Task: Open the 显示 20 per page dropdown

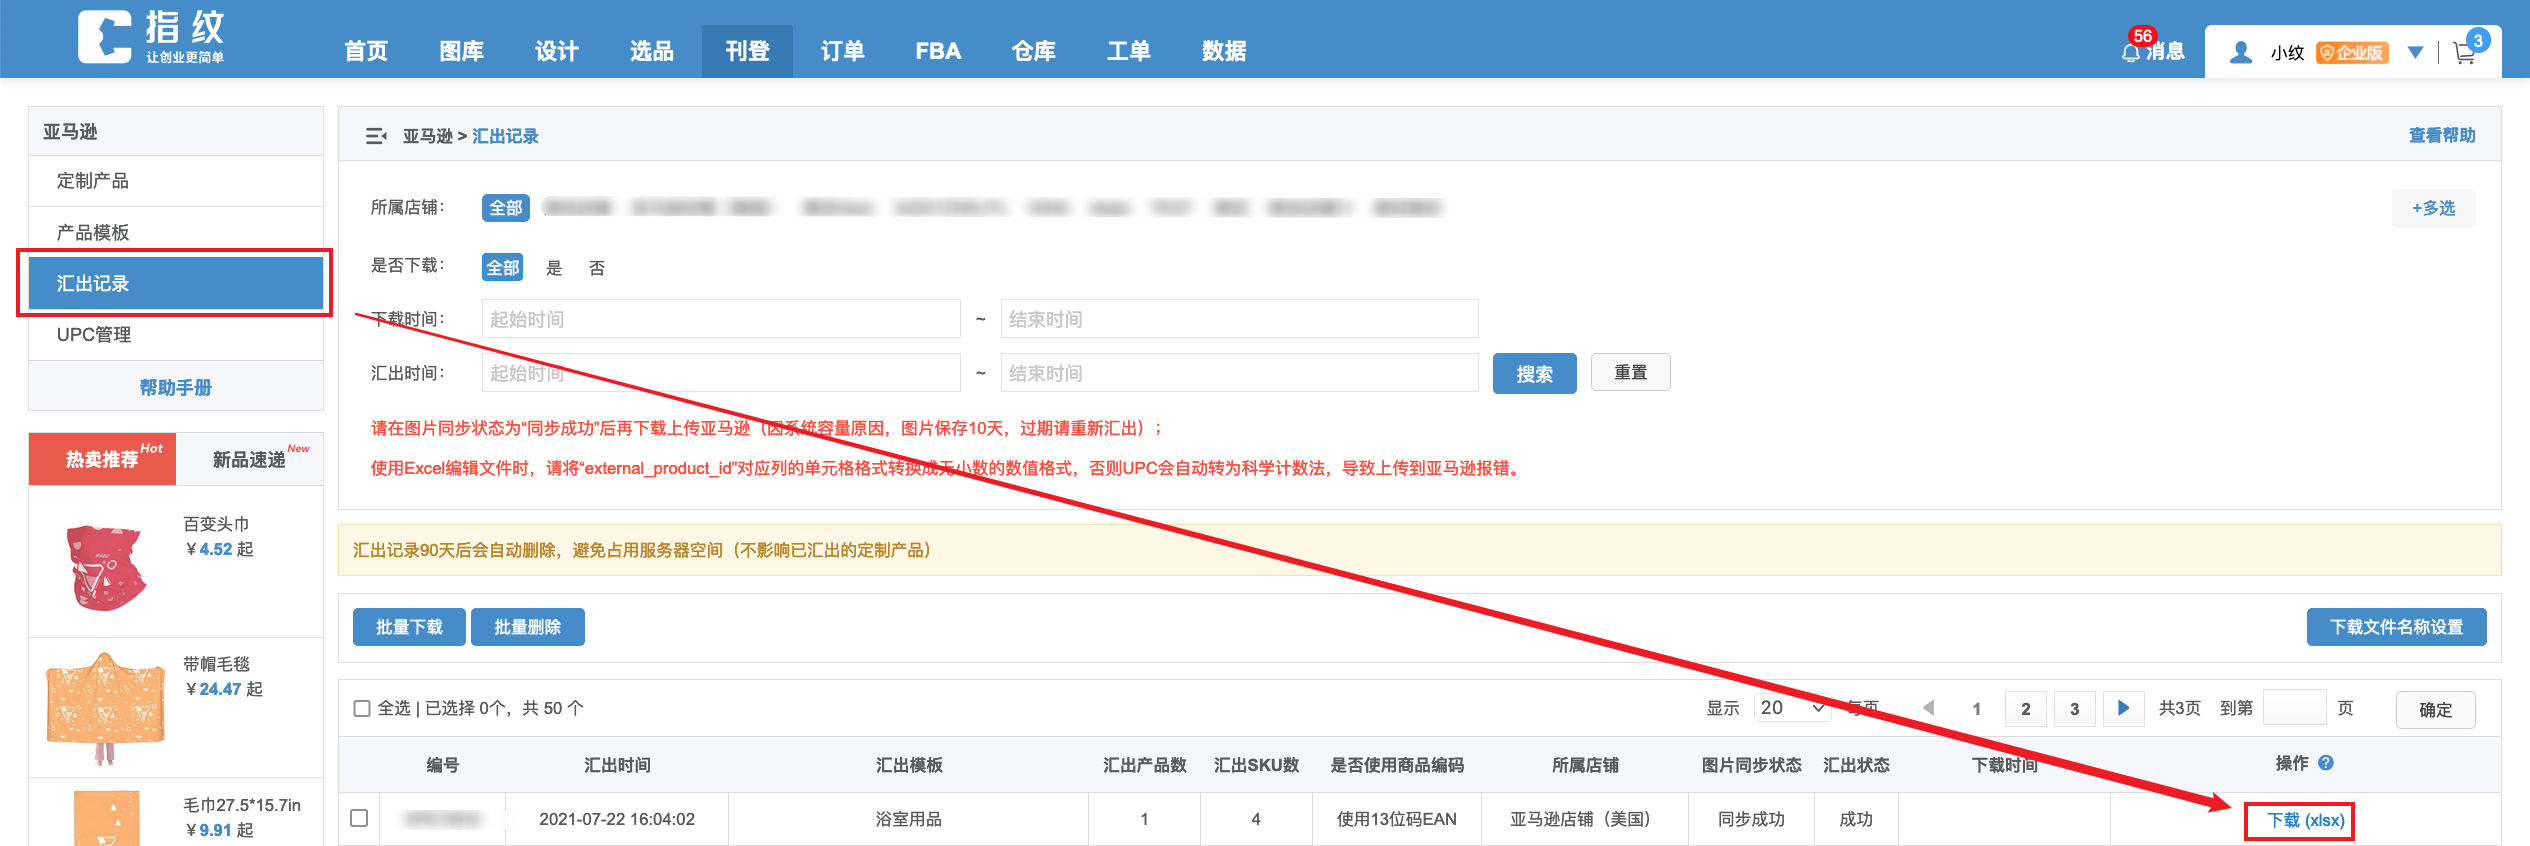Action: click(1792, 708)
